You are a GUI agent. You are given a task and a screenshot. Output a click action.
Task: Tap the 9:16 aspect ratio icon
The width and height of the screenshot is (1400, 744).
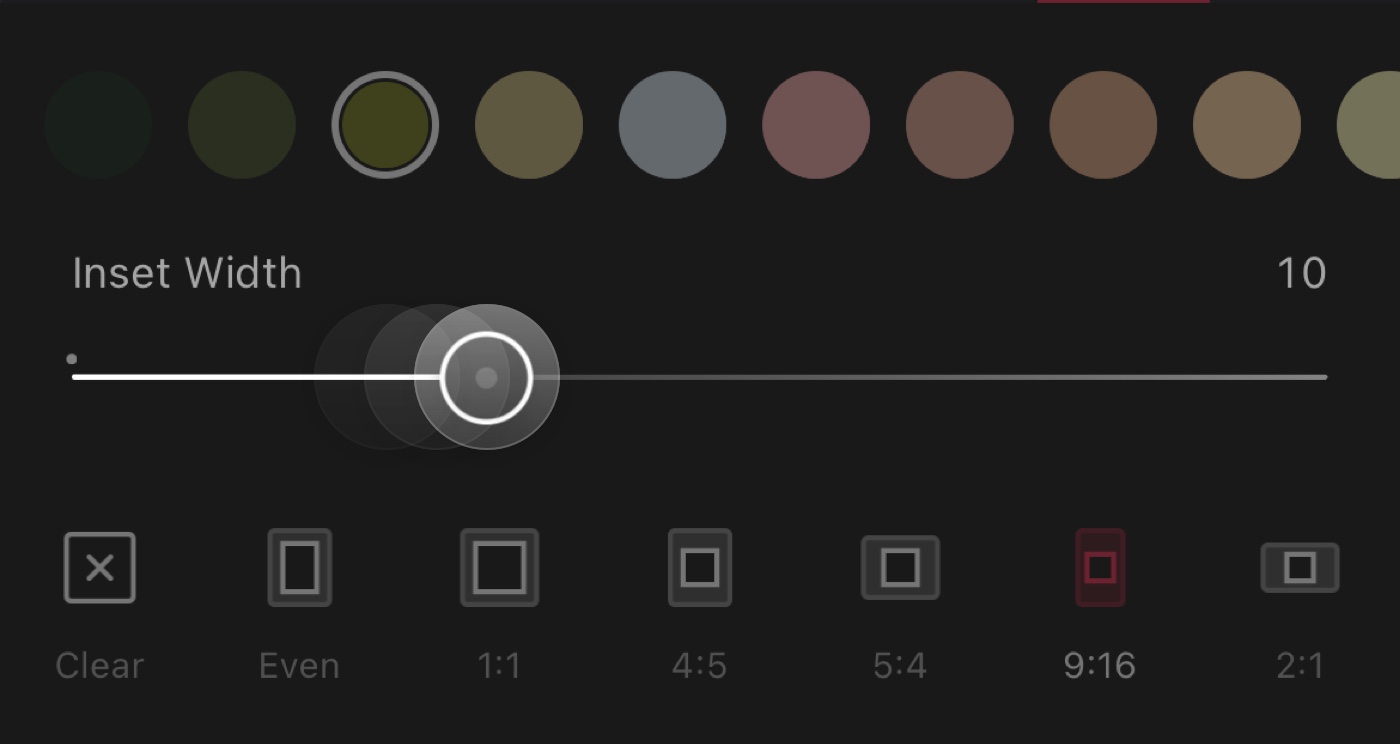1100,568
